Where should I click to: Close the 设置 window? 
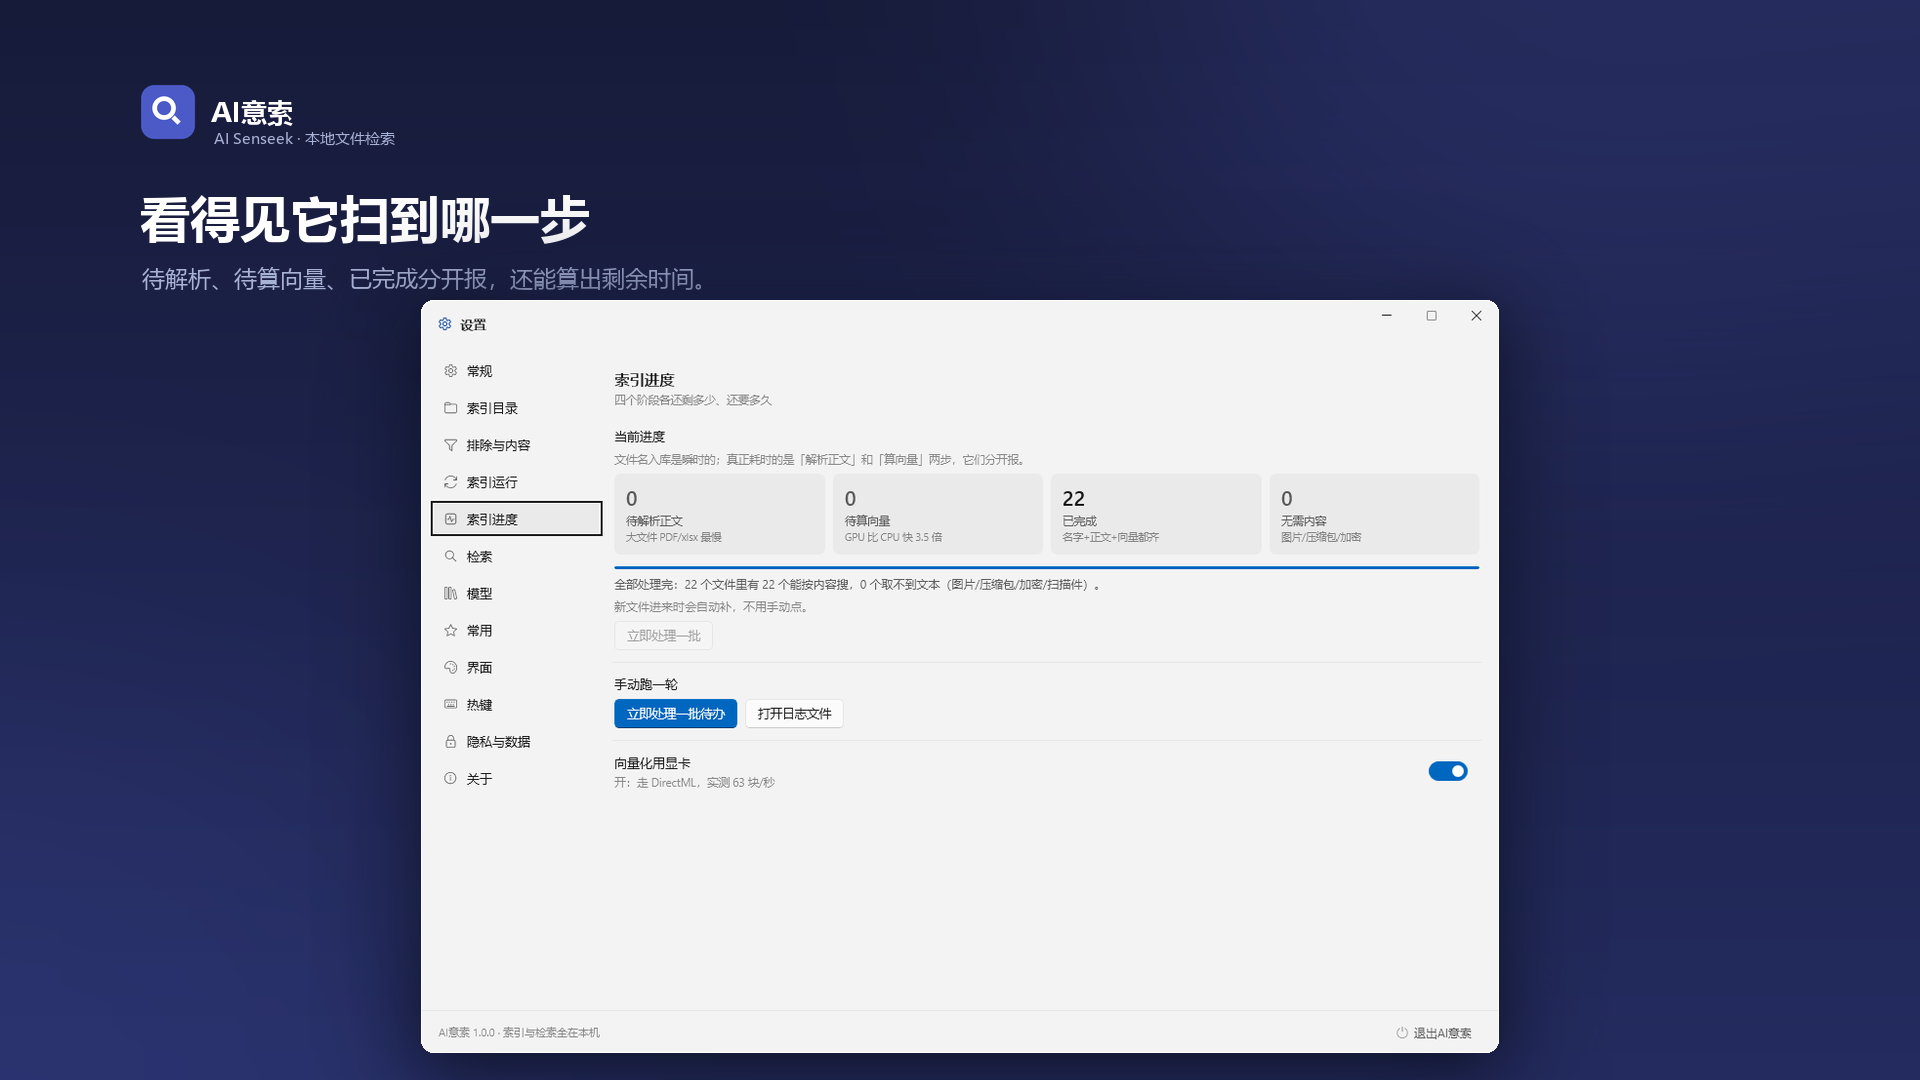[1476, 316]
